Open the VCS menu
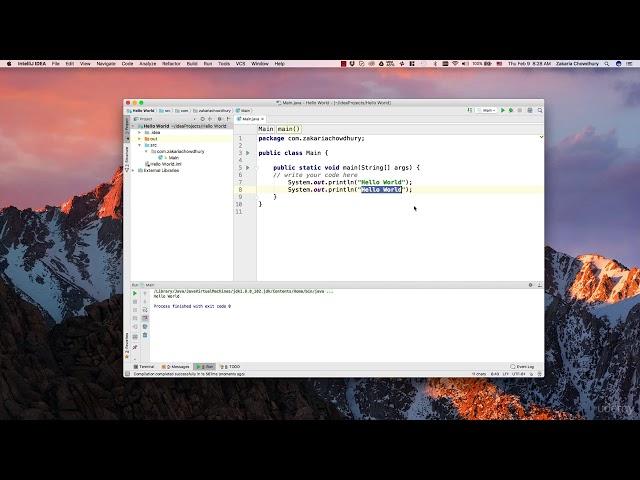The width and height of the screenshot is (640, 480). [240, 64]
